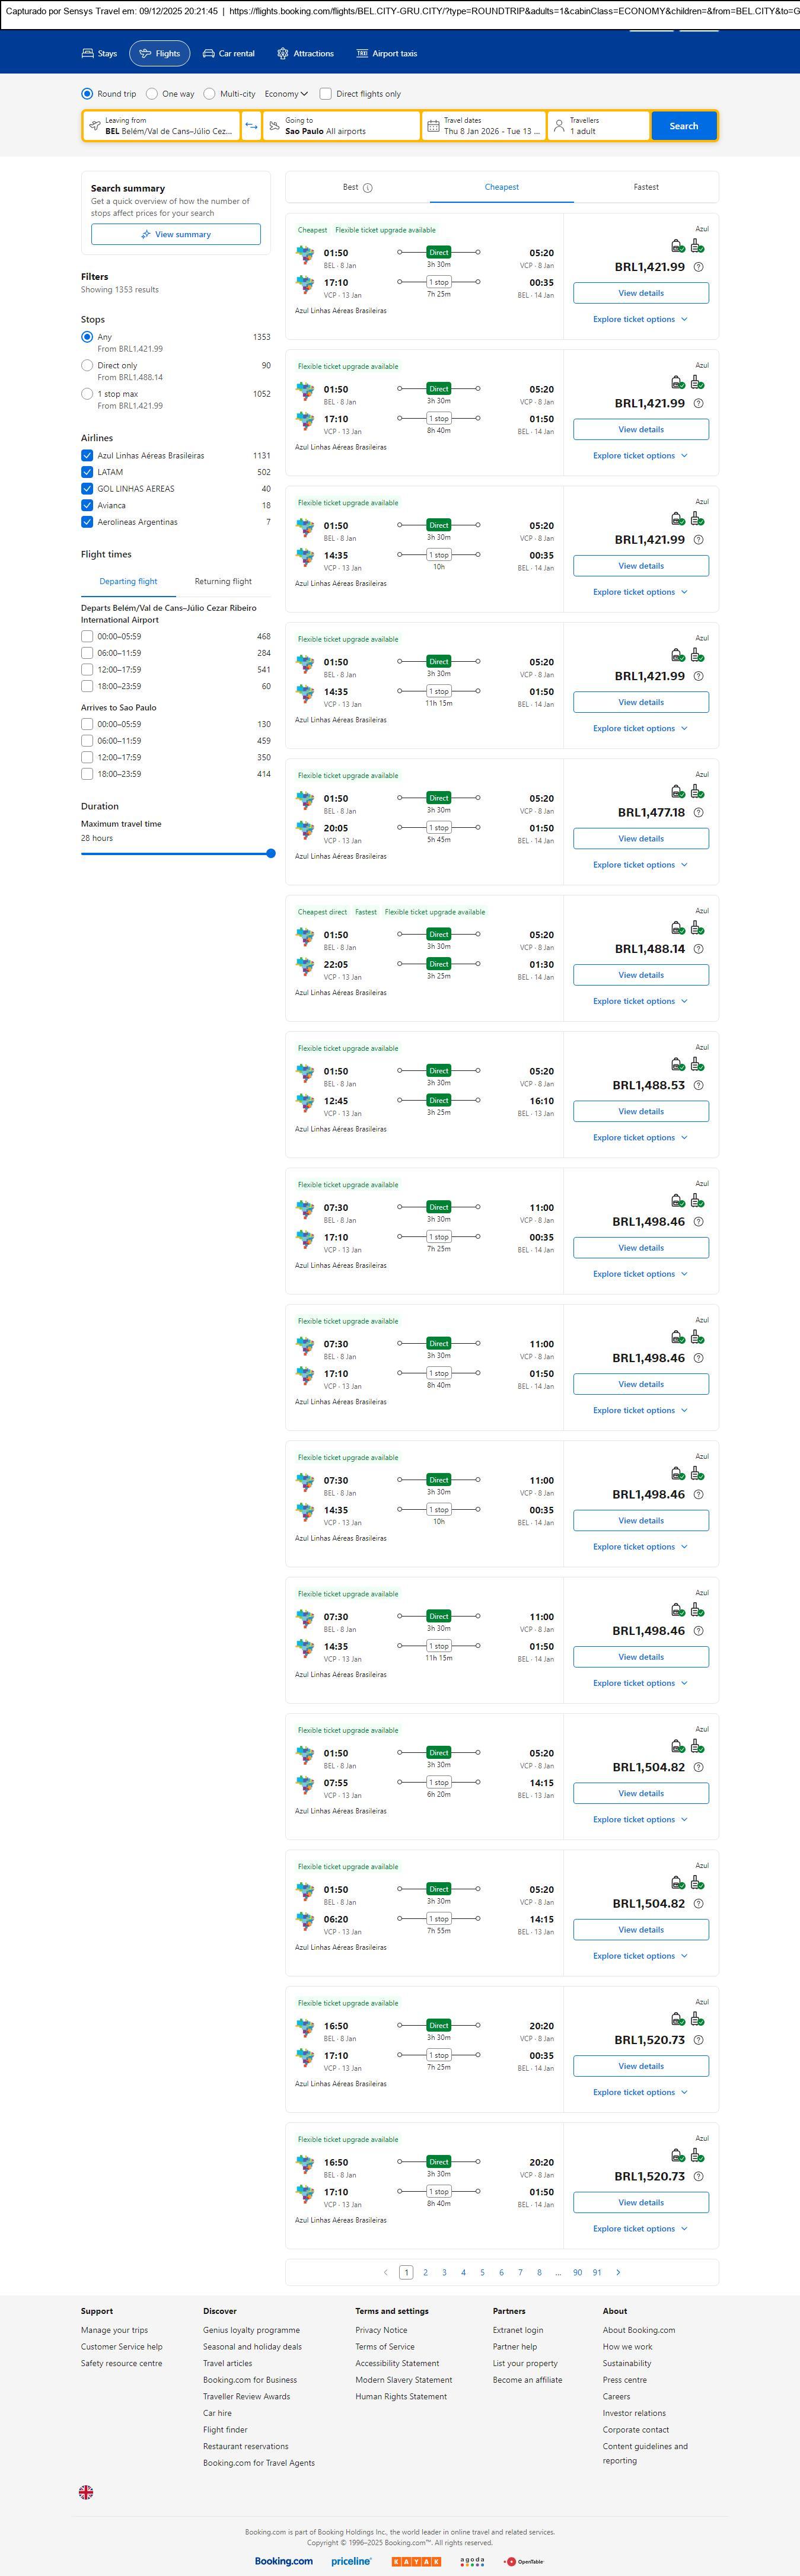Select the Direct only stops option
Screen dimensions: 800x2576
click(87, 366)
